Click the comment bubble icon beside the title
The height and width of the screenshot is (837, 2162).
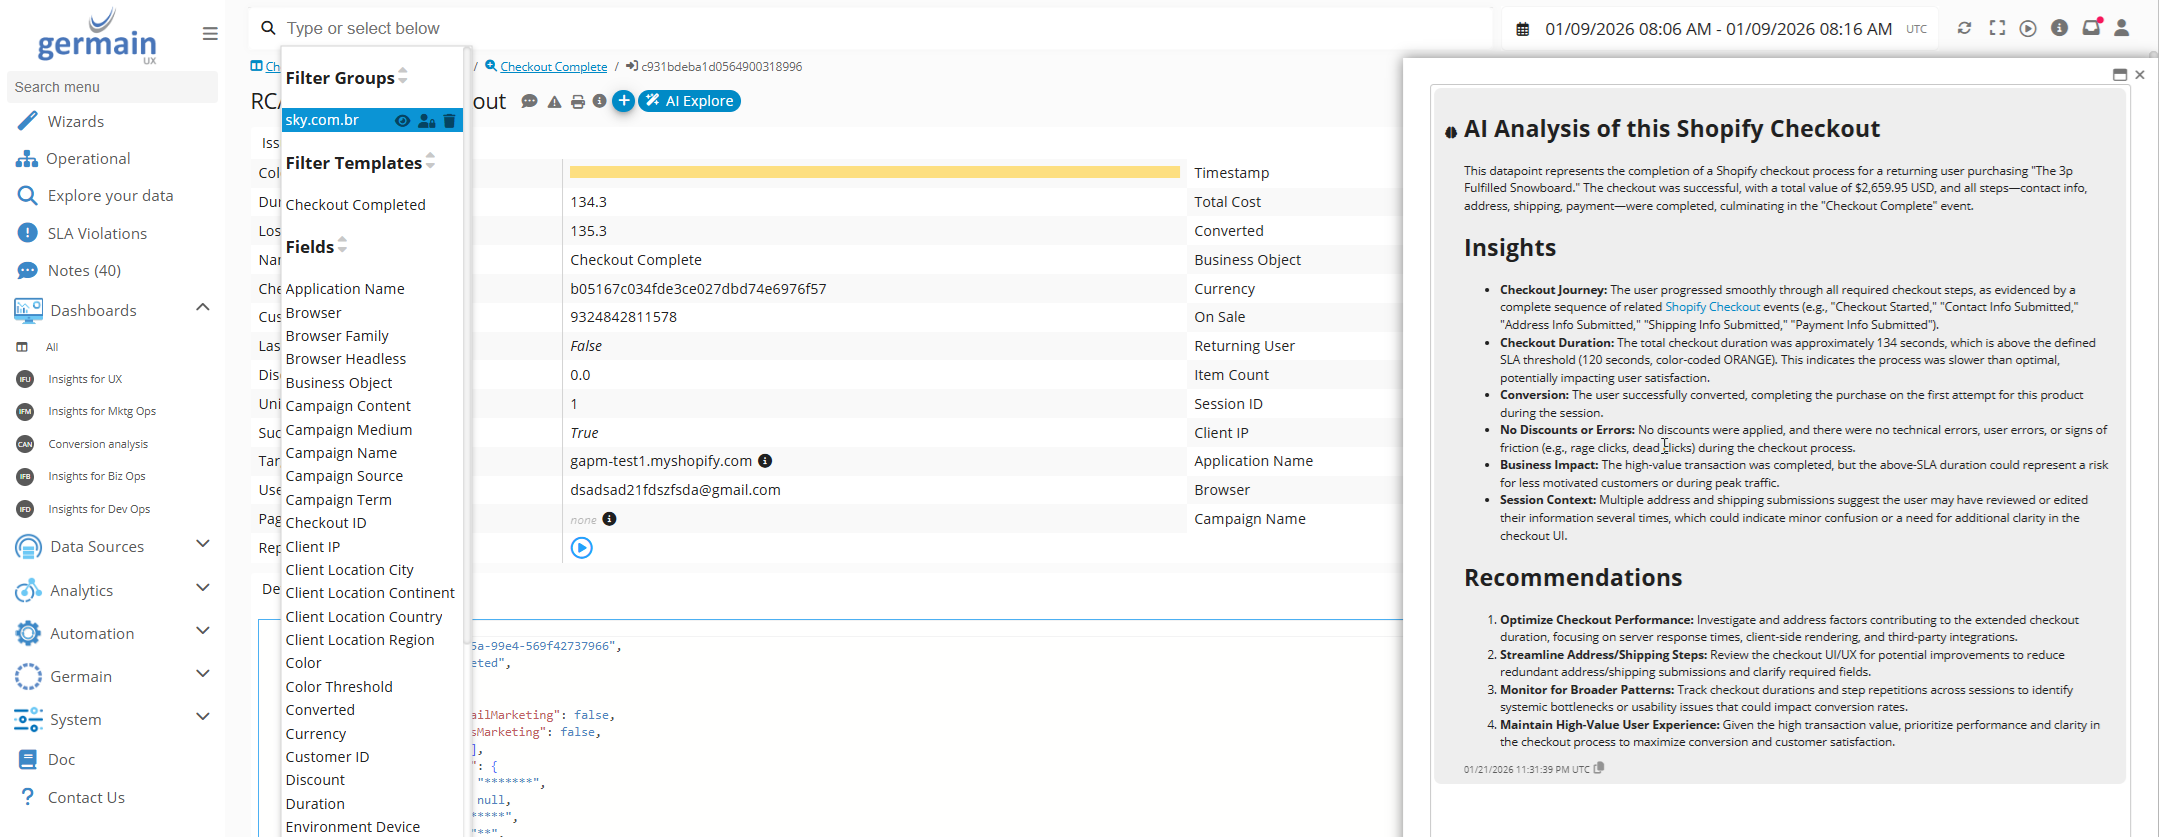coord(530,101)
